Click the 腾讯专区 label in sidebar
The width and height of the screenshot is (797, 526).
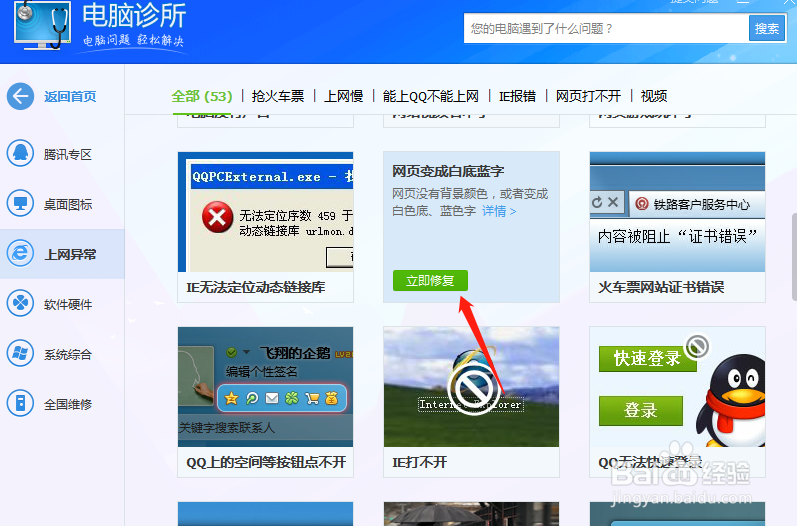[68, 154]
